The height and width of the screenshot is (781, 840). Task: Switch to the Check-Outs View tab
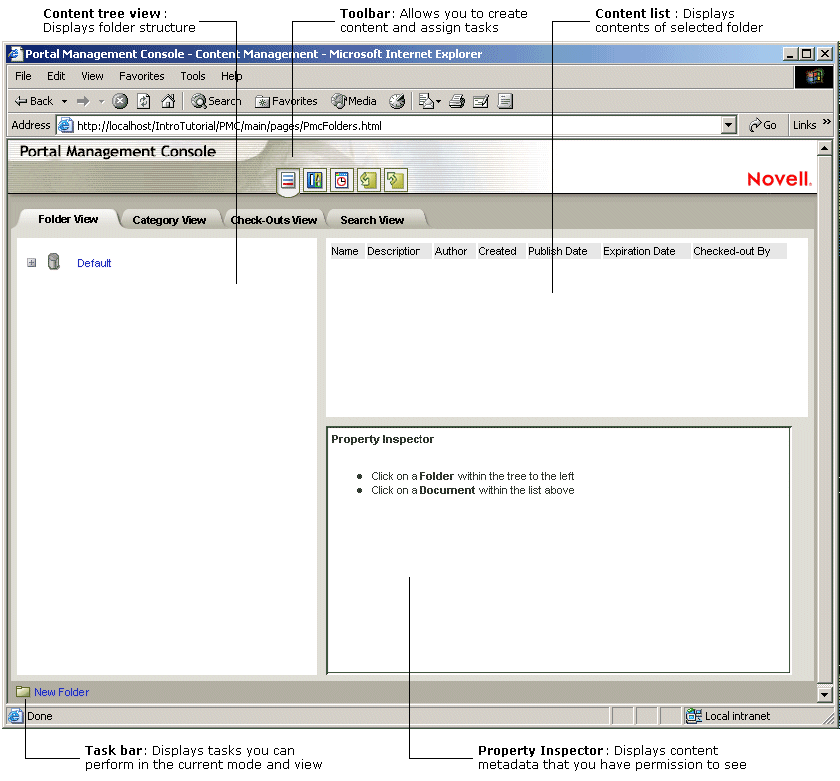pos(274,220)
